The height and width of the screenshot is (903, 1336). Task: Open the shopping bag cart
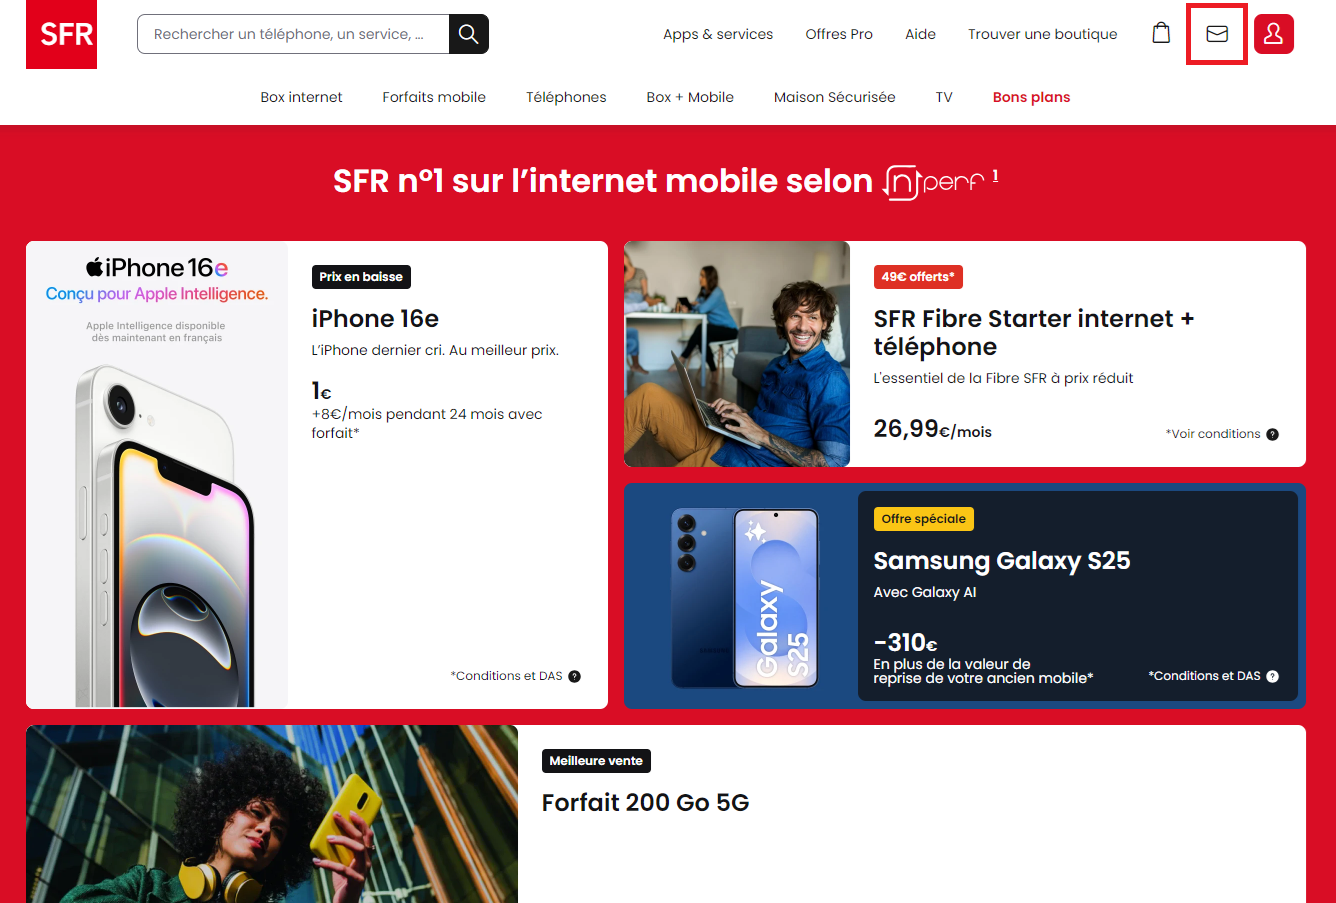click(1161, 34)
